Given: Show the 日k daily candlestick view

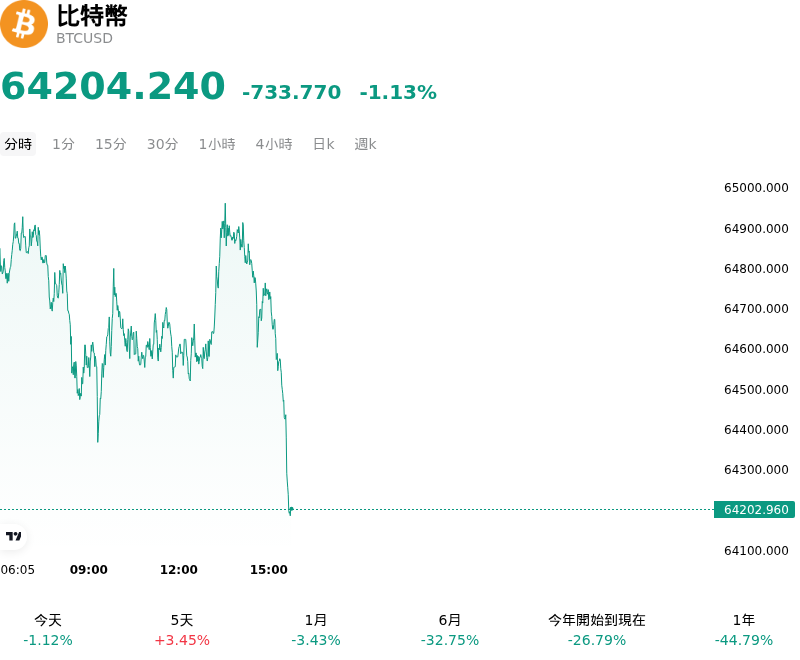Looking at the screenshot, I should point(323,144).
